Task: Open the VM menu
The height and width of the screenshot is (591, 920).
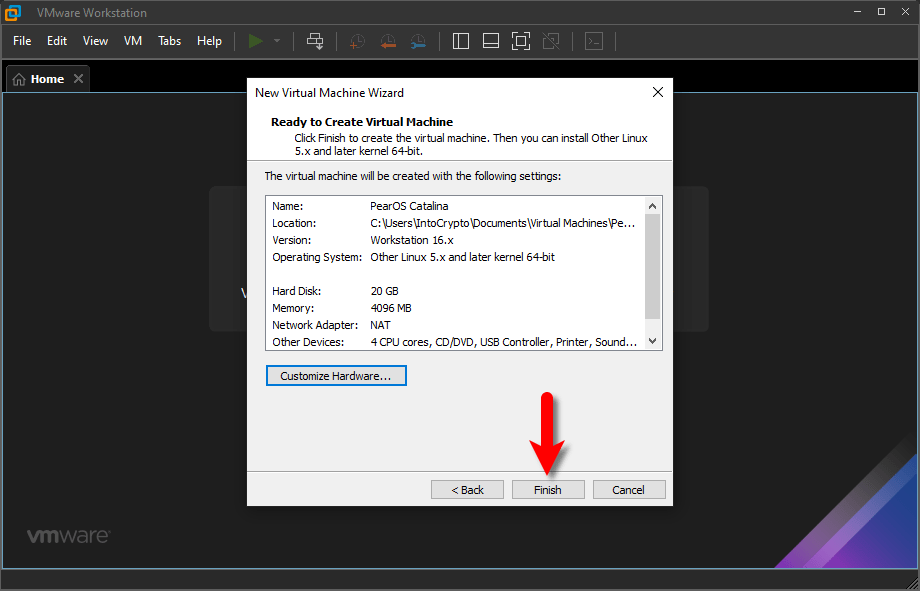Action: (133, 41)
